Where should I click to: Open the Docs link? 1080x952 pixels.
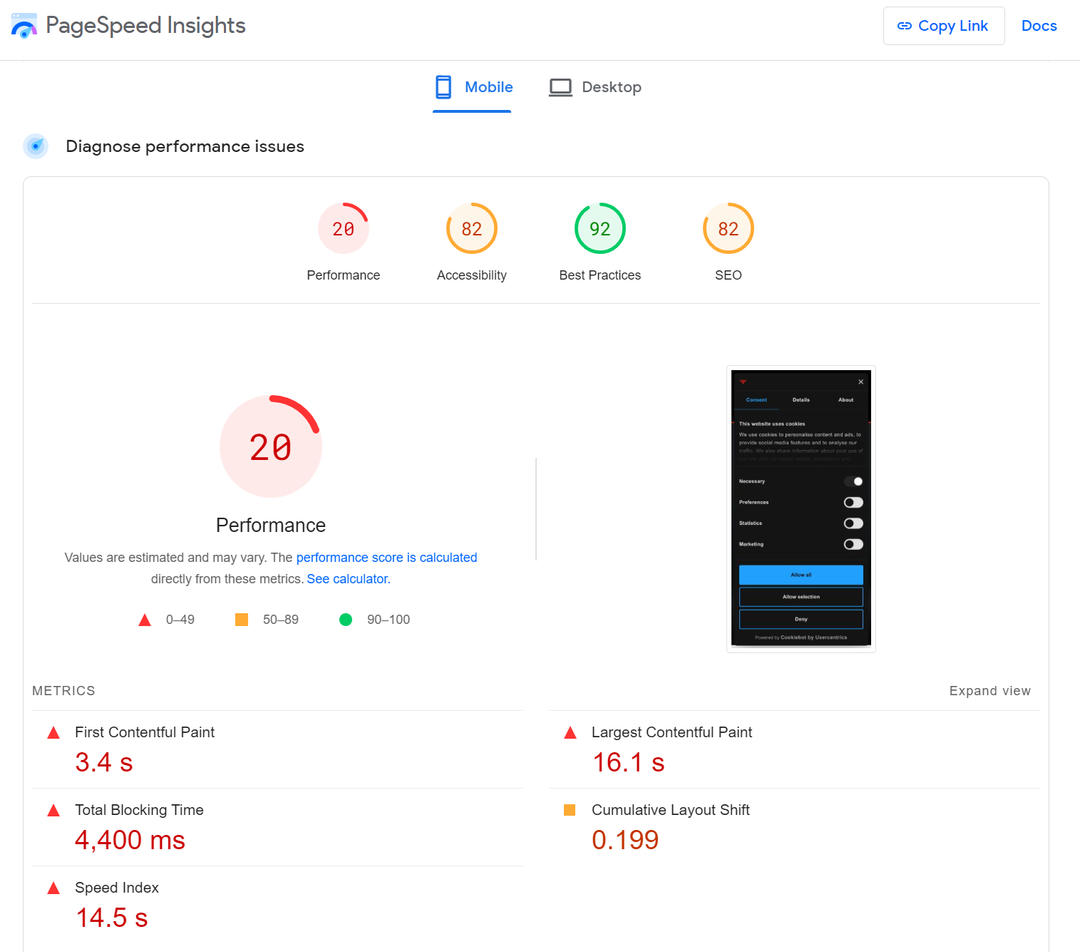1039,26
